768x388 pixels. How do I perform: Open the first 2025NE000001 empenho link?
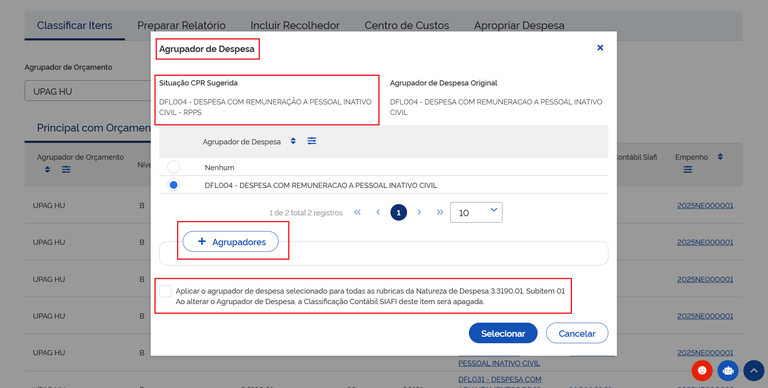point(705,206)
